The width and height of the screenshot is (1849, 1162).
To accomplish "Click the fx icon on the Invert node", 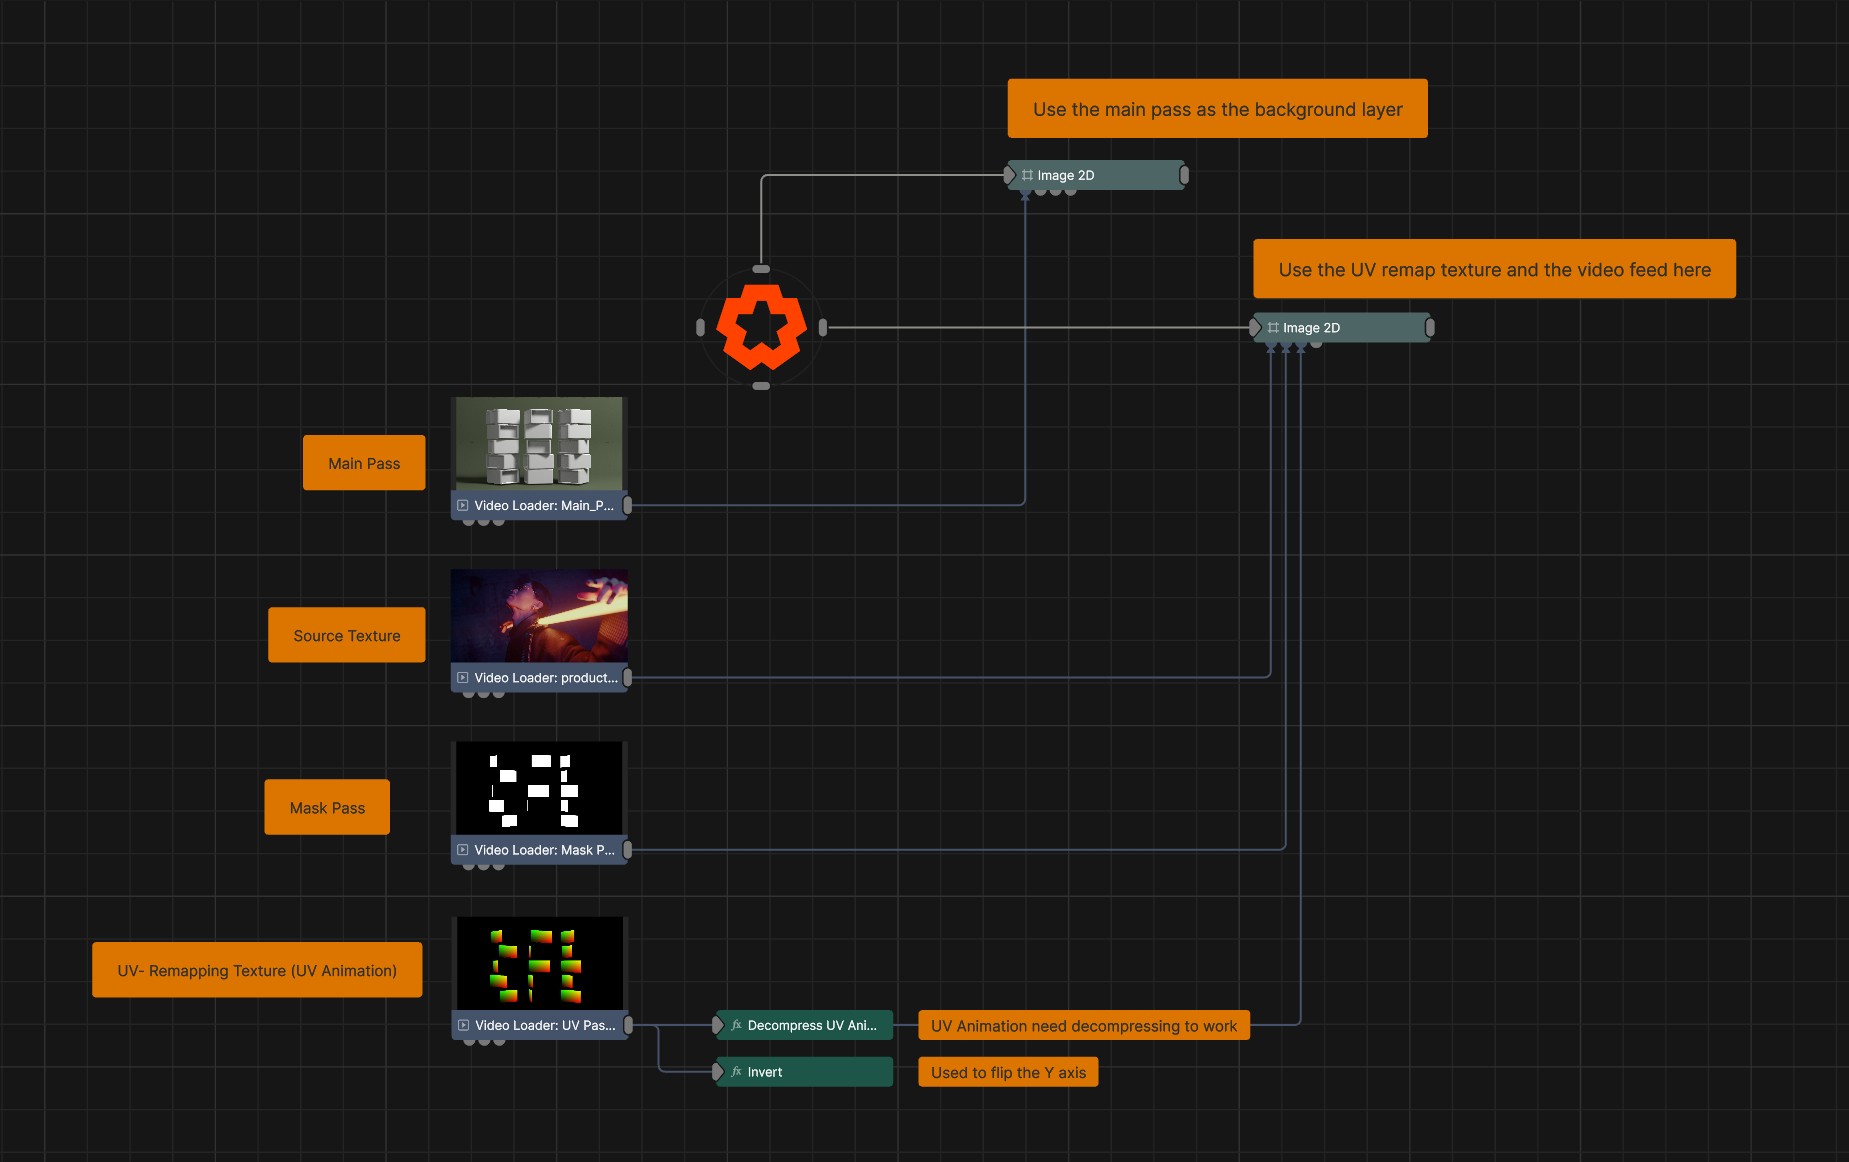I will [x=736, y=1072].
